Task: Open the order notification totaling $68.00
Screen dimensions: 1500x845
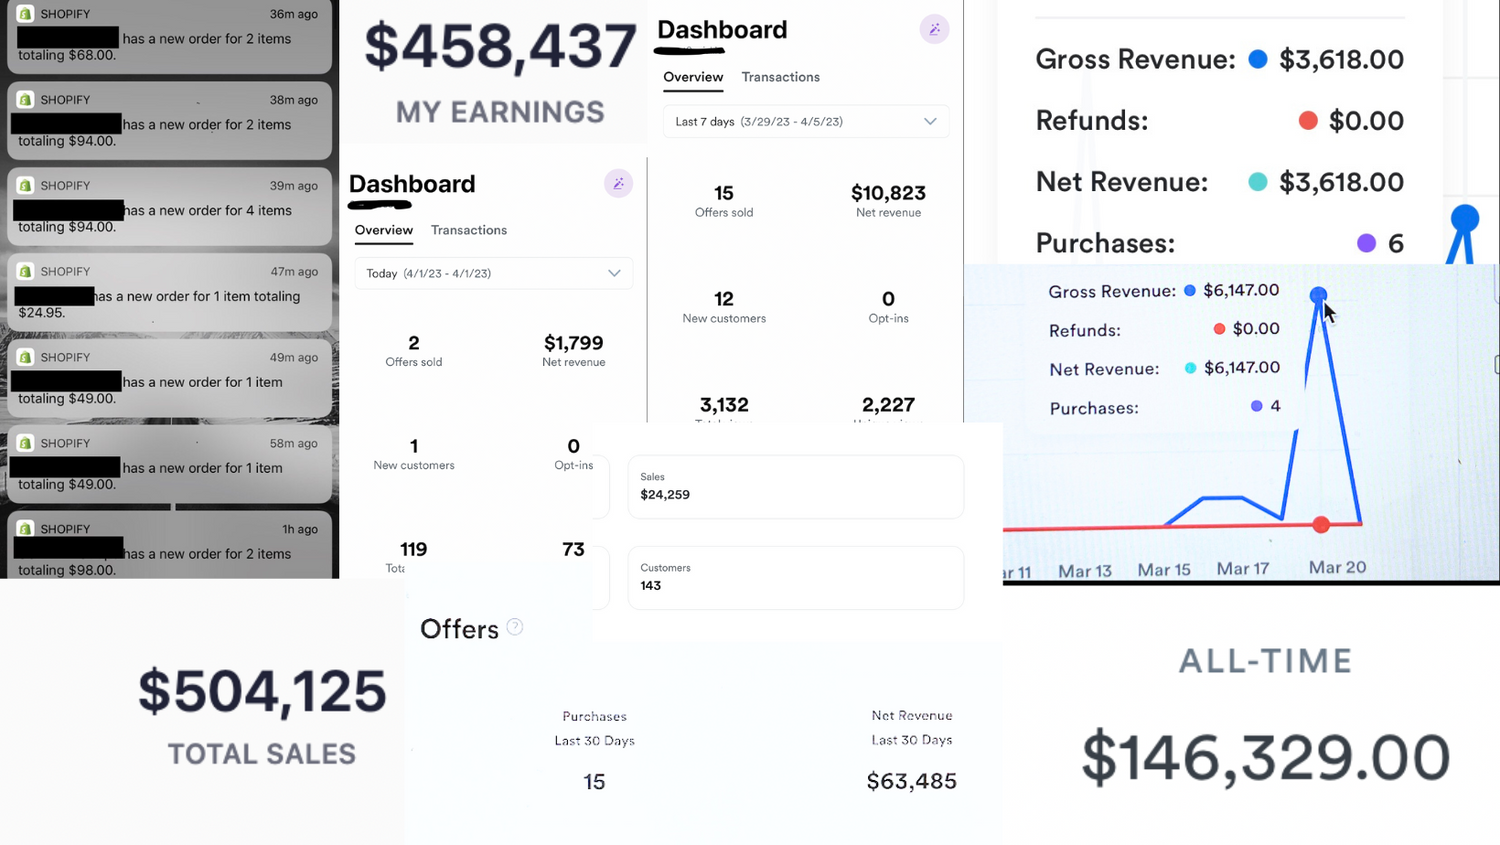Action: click(x=169, y=38)
